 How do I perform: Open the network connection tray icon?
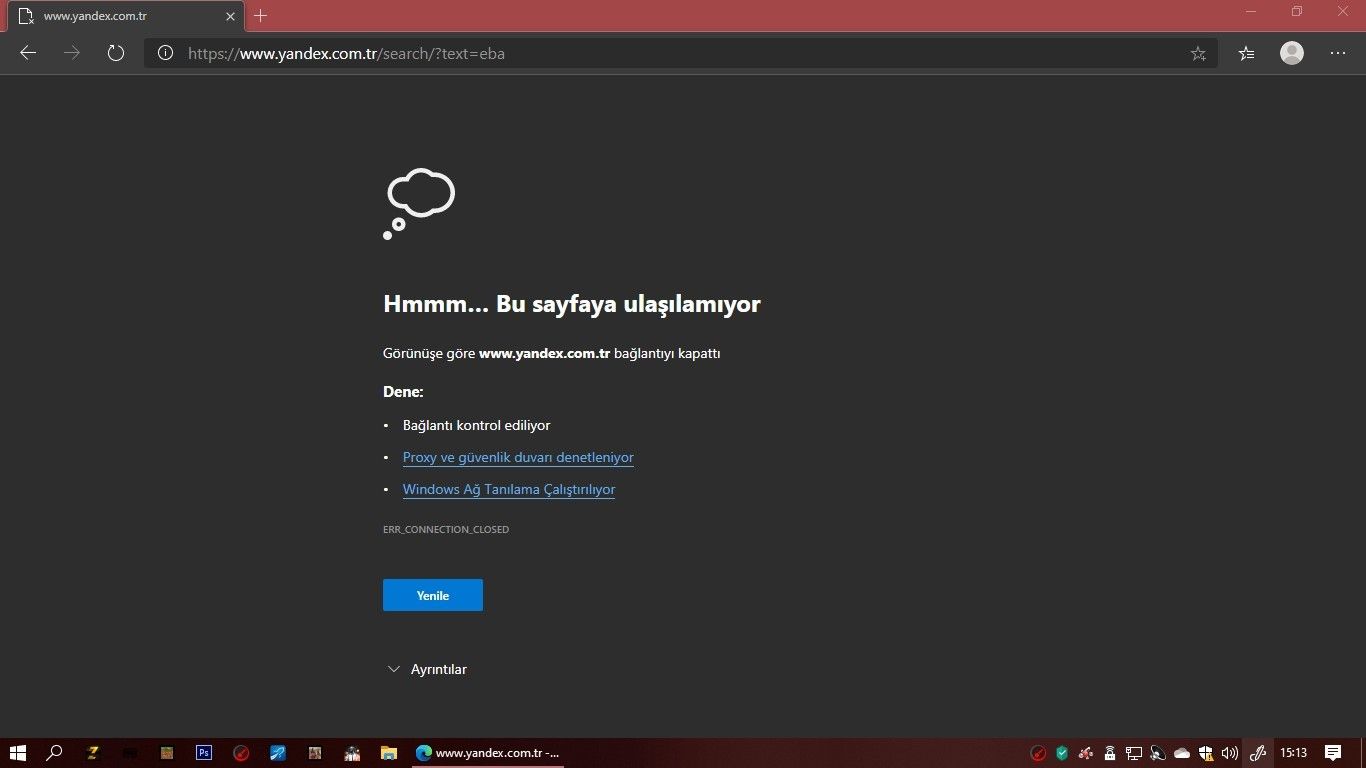click(x=1134, y=753)
